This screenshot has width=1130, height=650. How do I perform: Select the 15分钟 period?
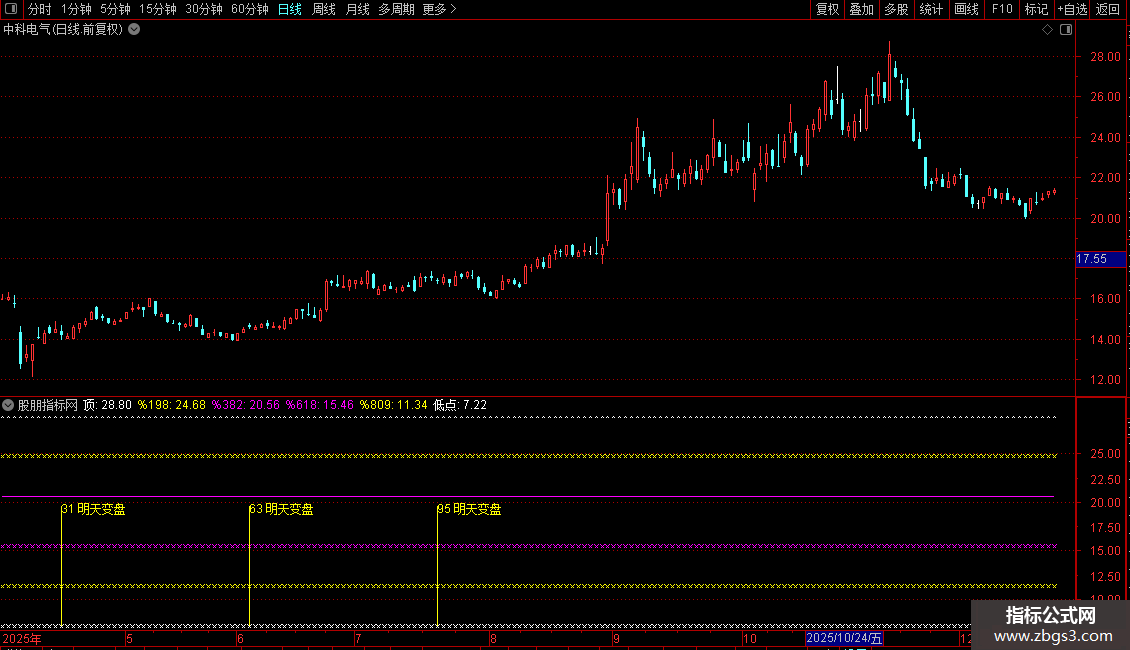click(157, 9)
